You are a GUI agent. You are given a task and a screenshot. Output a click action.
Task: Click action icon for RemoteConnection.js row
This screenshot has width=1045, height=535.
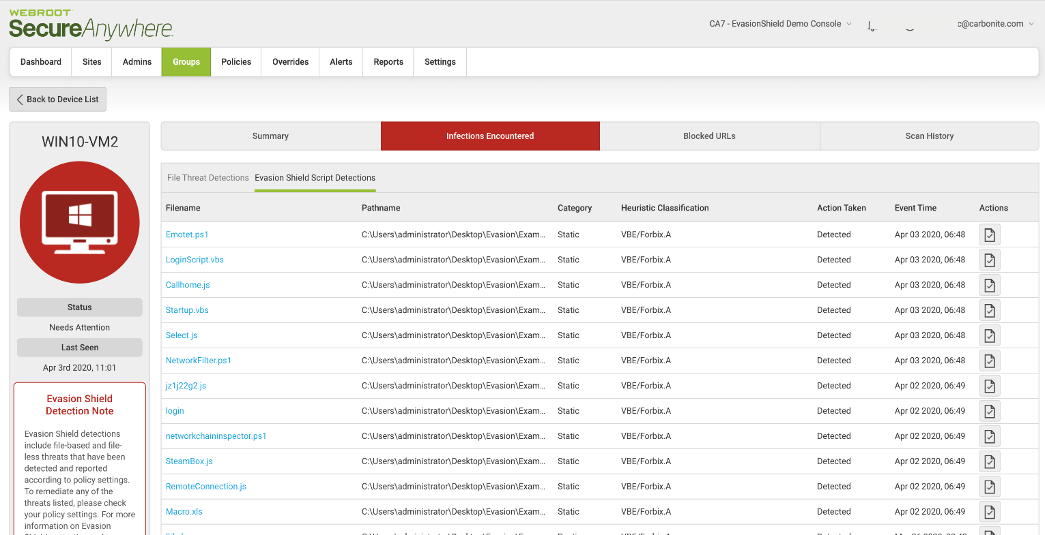990,486
